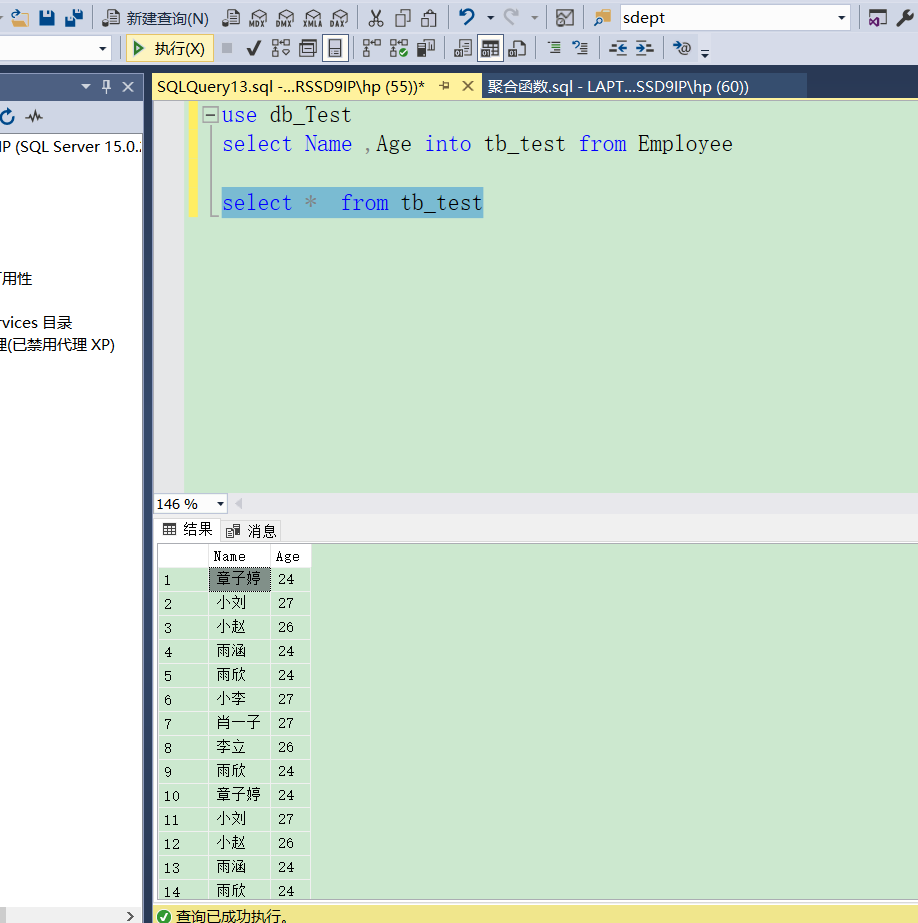
Task: Display the Estimated Execution Plan
Action: click(281, 48)
